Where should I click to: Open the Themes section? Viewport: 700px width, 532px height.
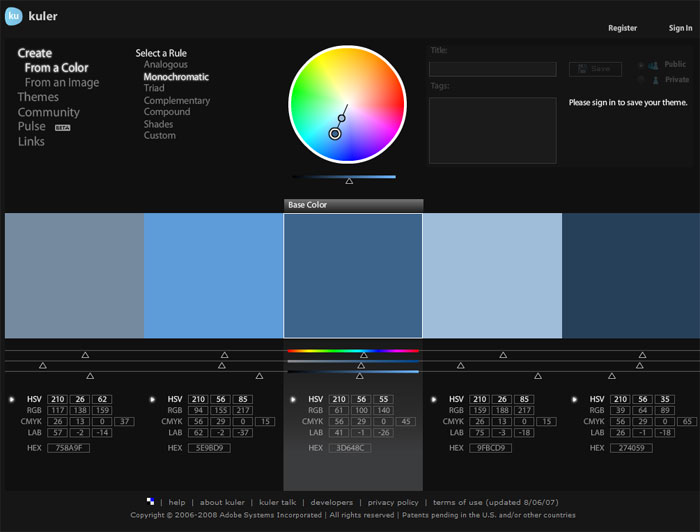coord(38,98)
